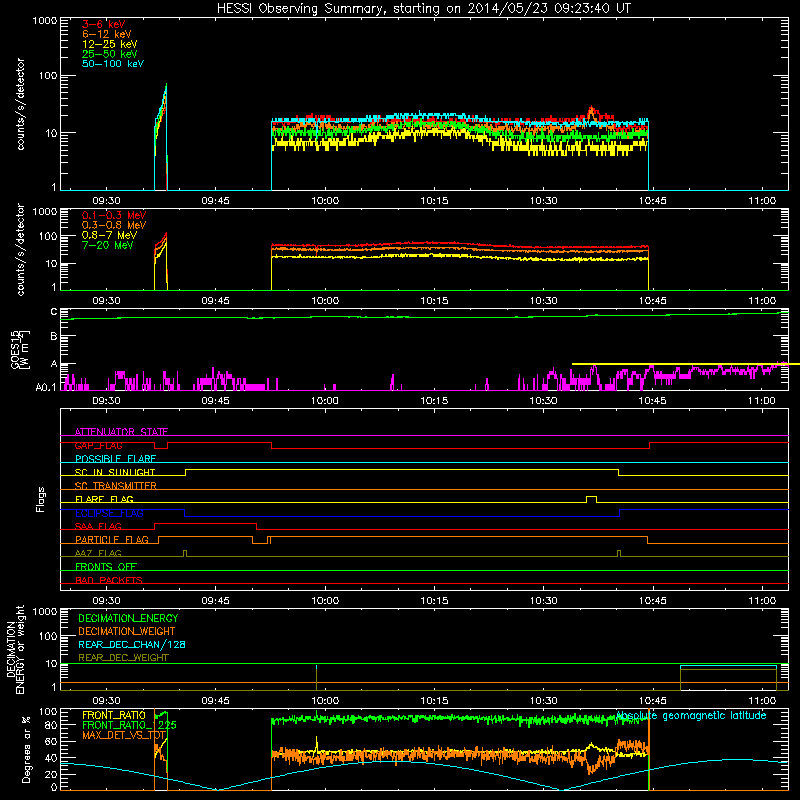Click the 7-20 MeV legend label
This screenshot has width=800, height=800.
[x=107, y=245]
